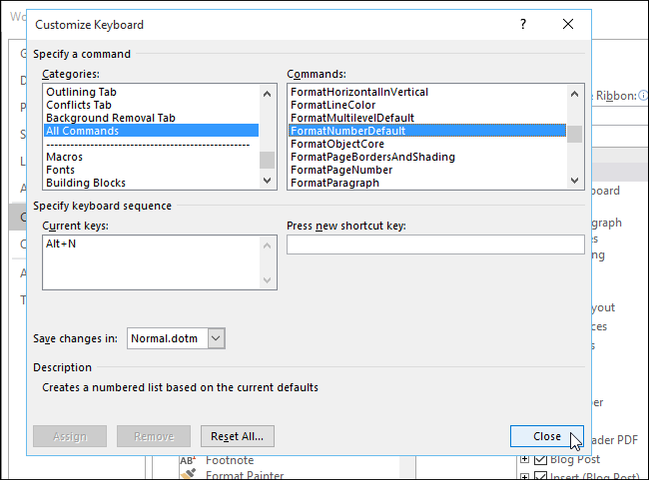The image size is (649, 480).
Task: Click the Reset All button
Action: (237, 436)
